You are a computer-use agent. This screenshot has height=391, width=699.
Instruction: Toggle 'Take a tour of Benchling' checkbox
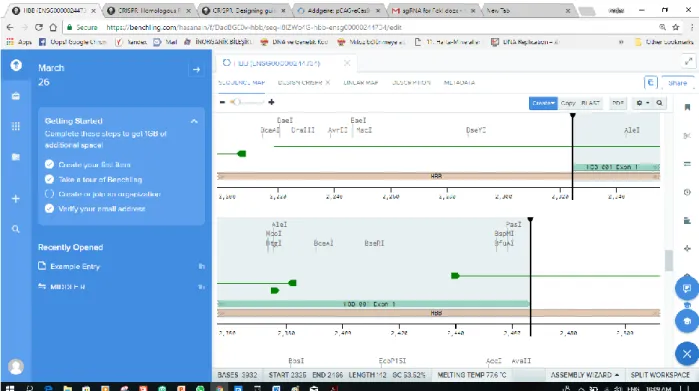click(49, 179)
